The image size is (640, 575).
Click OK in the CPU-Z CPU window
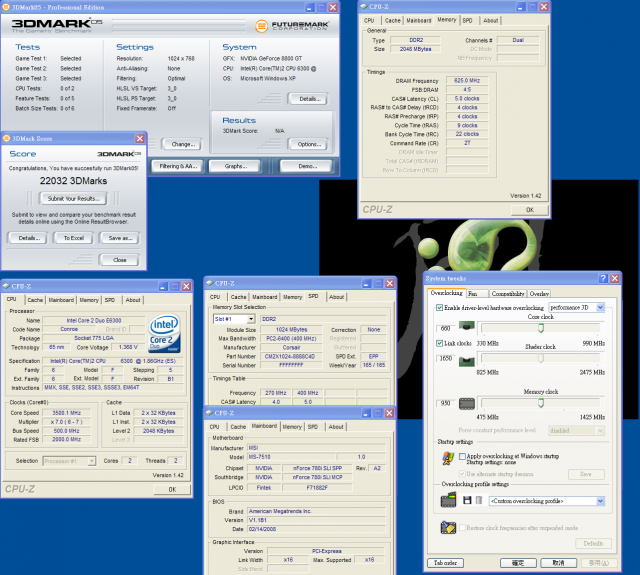point(172,489)
